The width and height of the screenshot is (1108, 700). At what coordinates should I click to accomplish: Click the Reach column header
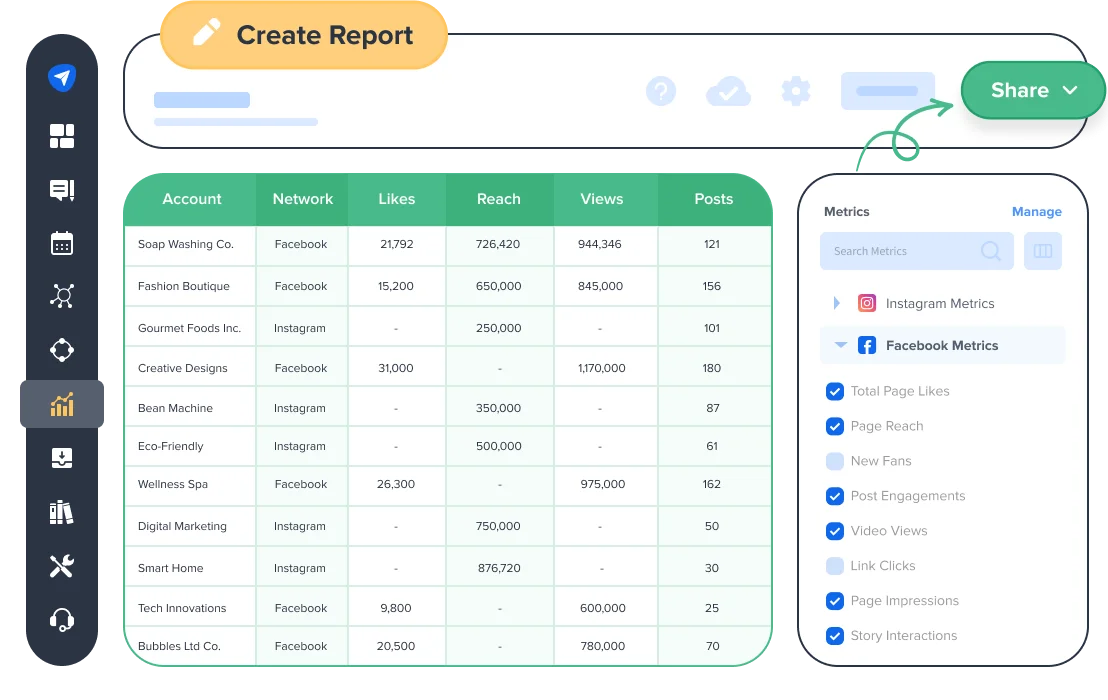498,199
